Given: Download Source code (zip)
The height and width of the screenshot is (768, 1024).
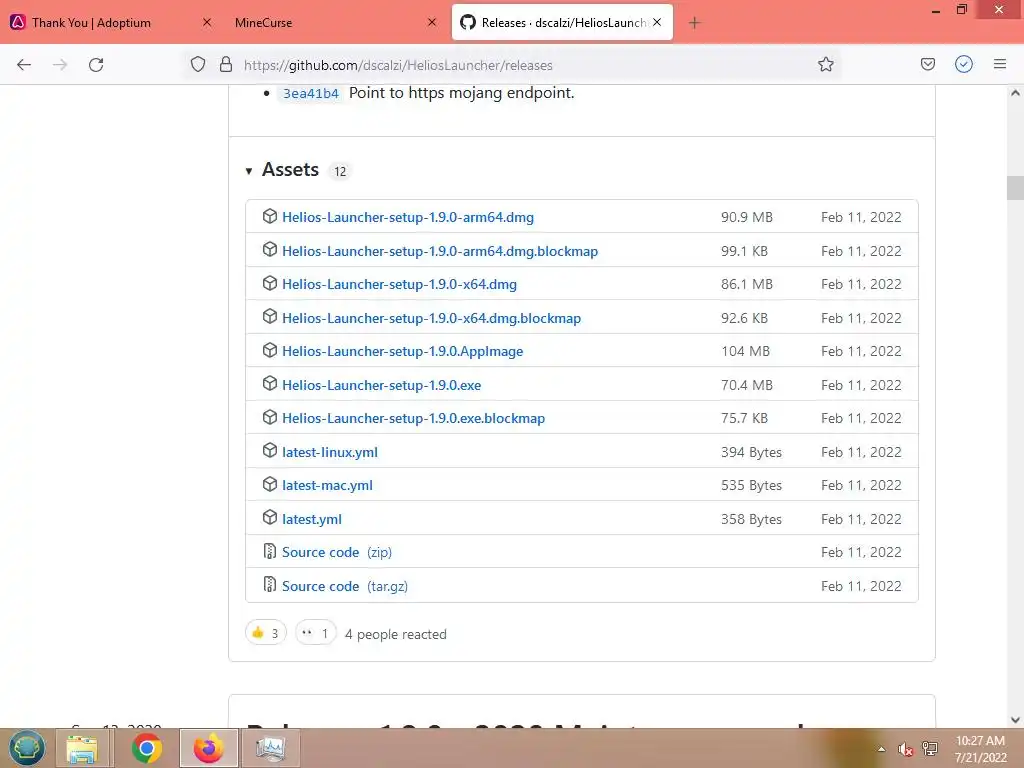Looking at the screenshot, I should (x=337, y=552).
